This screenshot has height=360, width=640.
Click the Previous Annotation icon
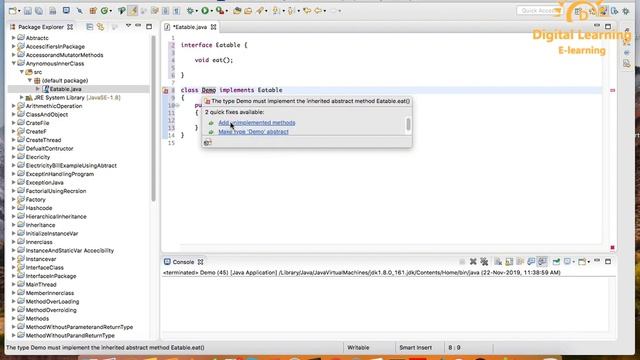point(291,11)
